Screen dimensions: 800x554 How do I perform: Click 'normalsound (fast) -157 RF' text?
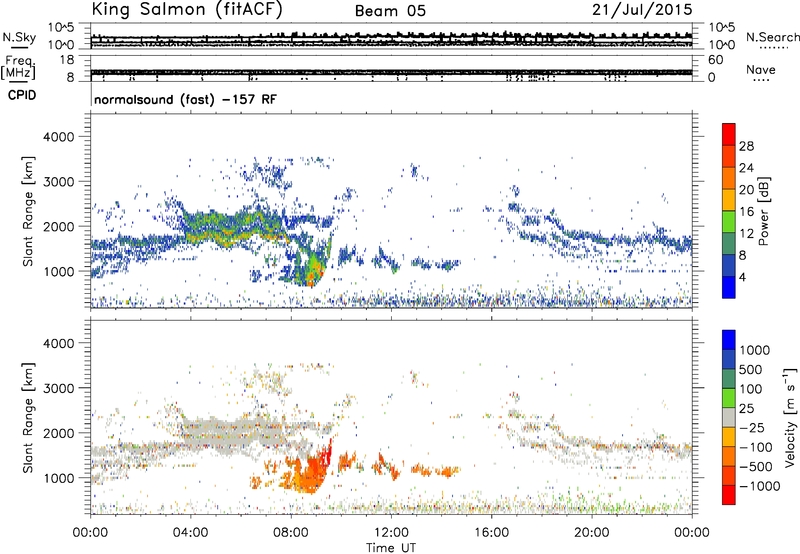185,99
